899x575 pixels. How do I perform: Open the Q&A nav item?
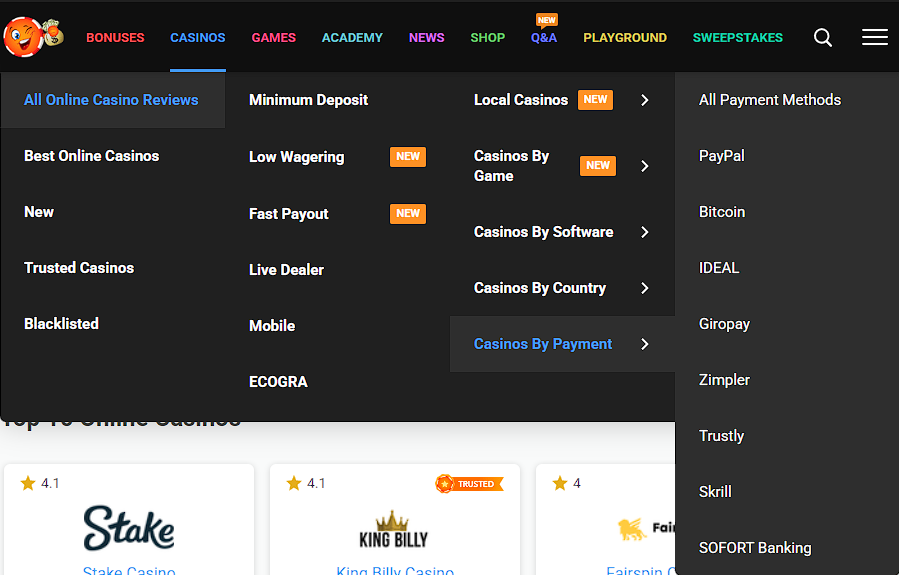point(544,38)
